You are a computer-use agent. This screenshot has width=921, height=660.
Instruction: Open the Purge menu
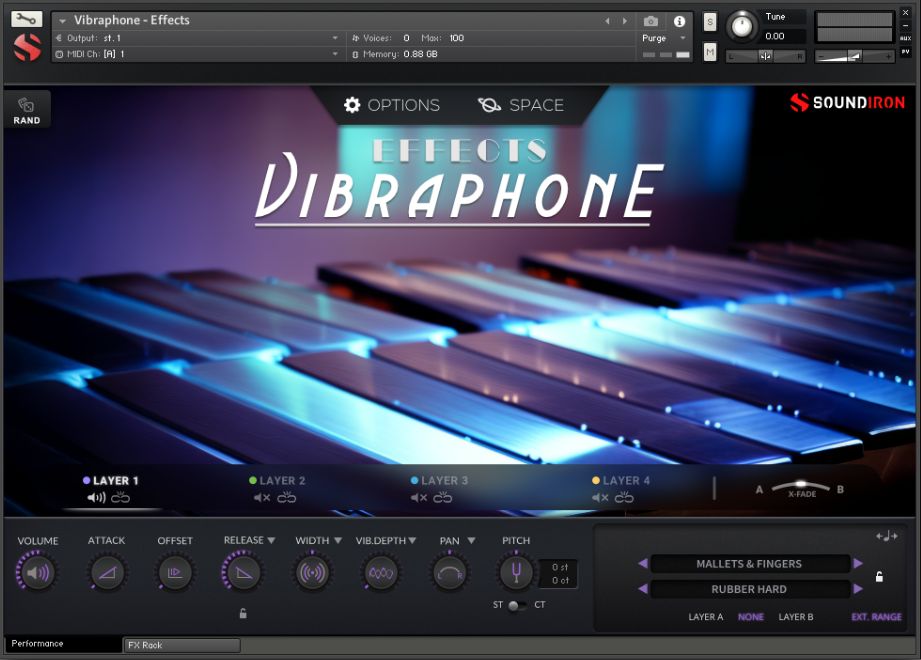[x=660, y=37]
